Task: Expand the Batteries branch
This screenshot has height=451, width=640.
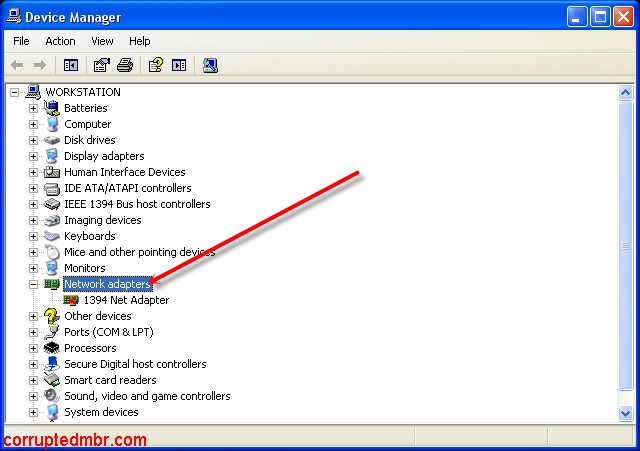Action: click(x=33, y=108)
